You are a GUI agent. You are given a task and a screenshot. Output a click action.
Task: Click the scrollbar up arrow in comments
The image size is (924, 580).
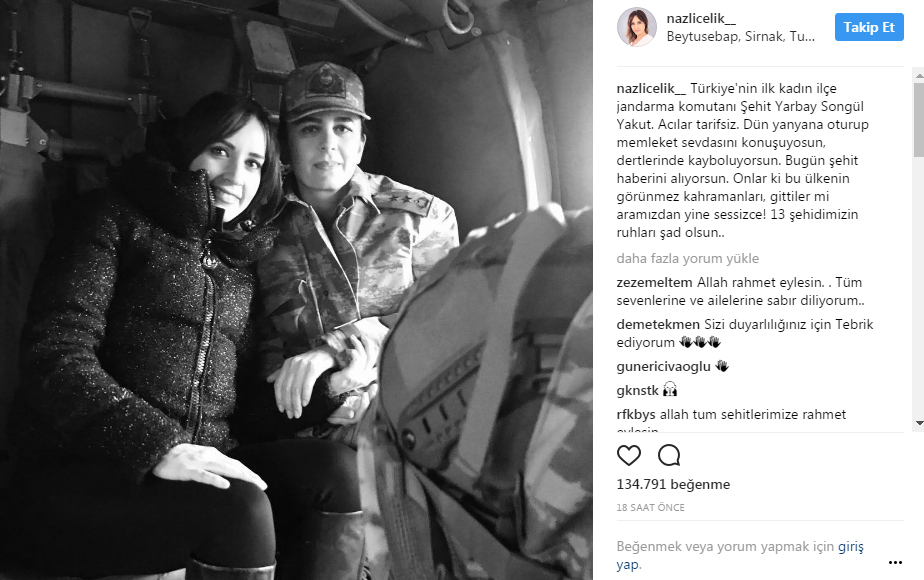(919, 76)
